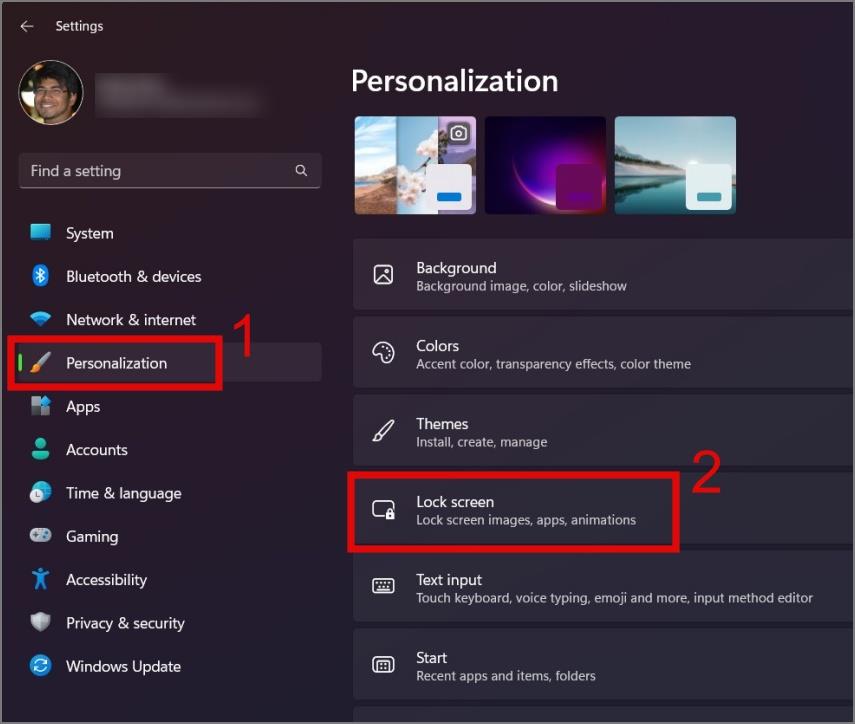Click the Personalization paintbrush icon
The width and height of the screenshot is (855, 724).
click(x=40, y=363)
